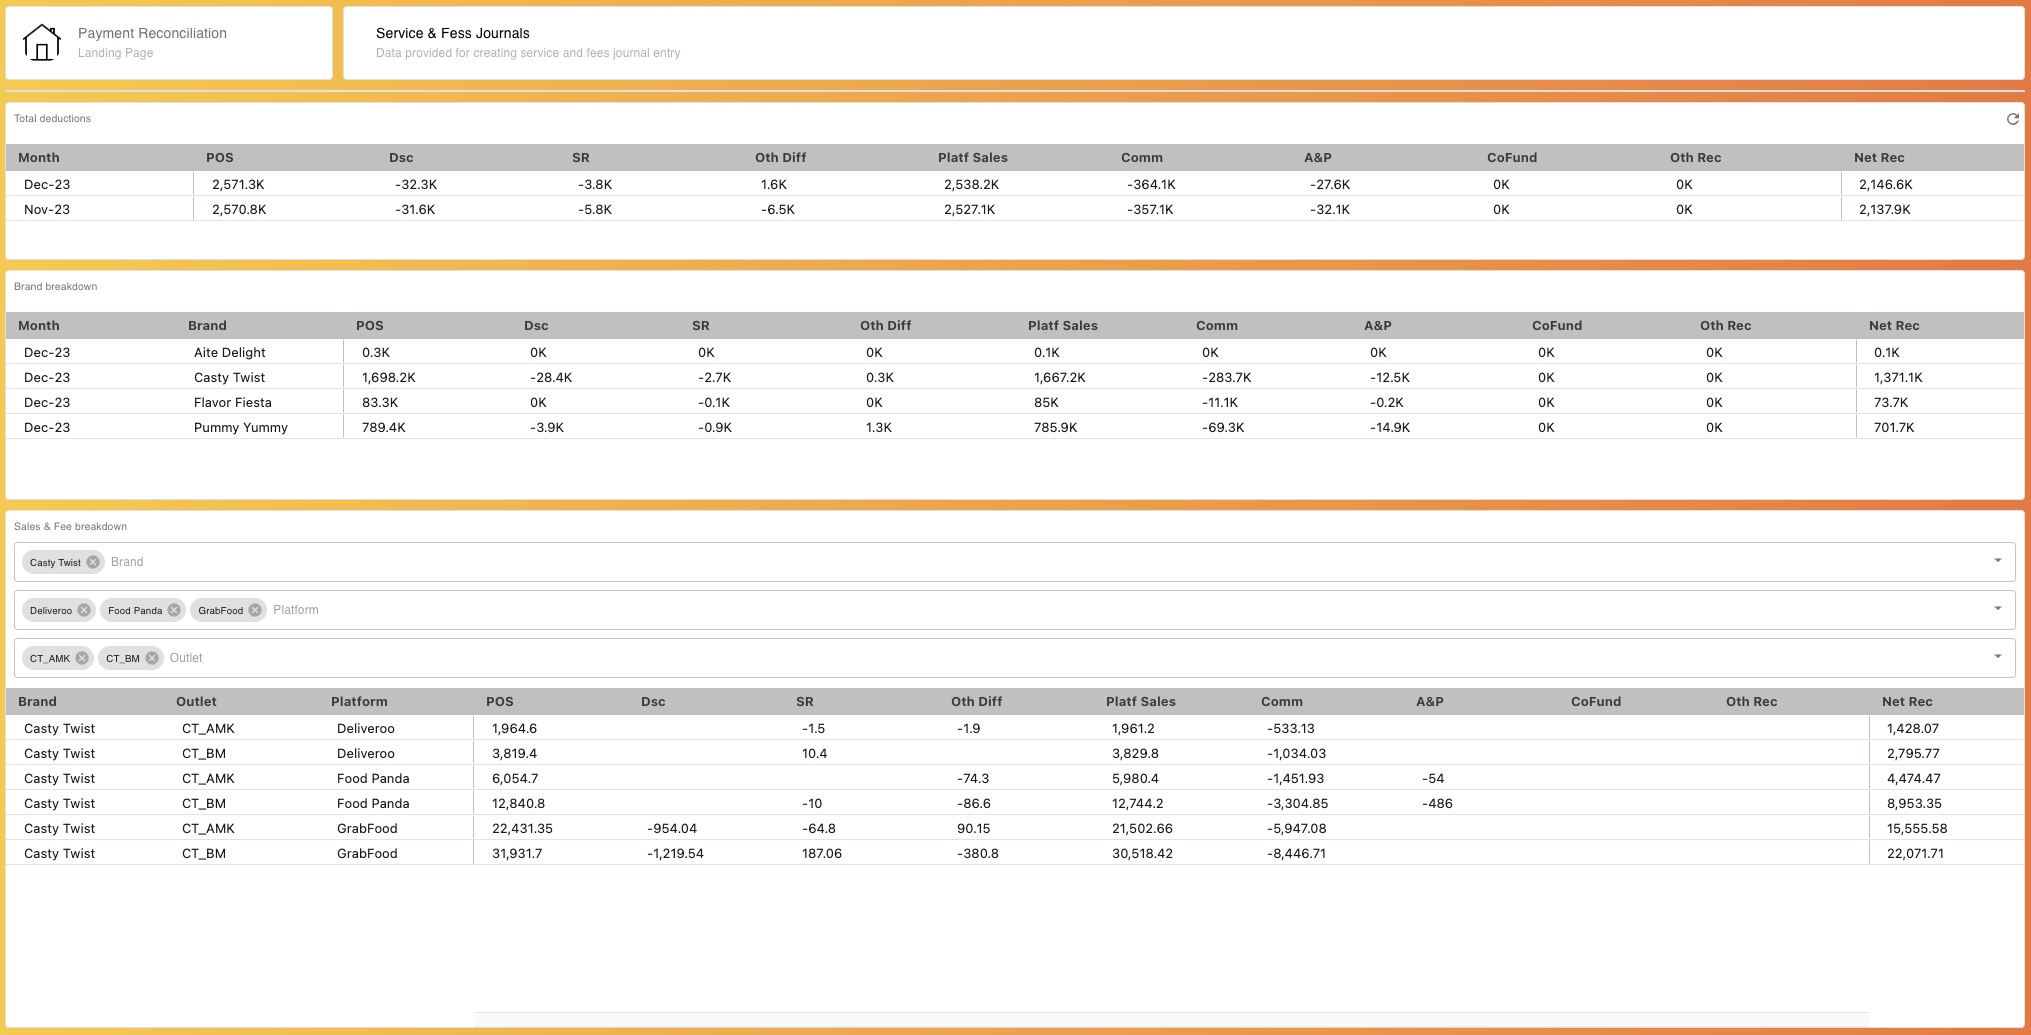2031x1035 pixels.
Task: Click Net Rec value 701.7K
Action: tap(1893, 427)
